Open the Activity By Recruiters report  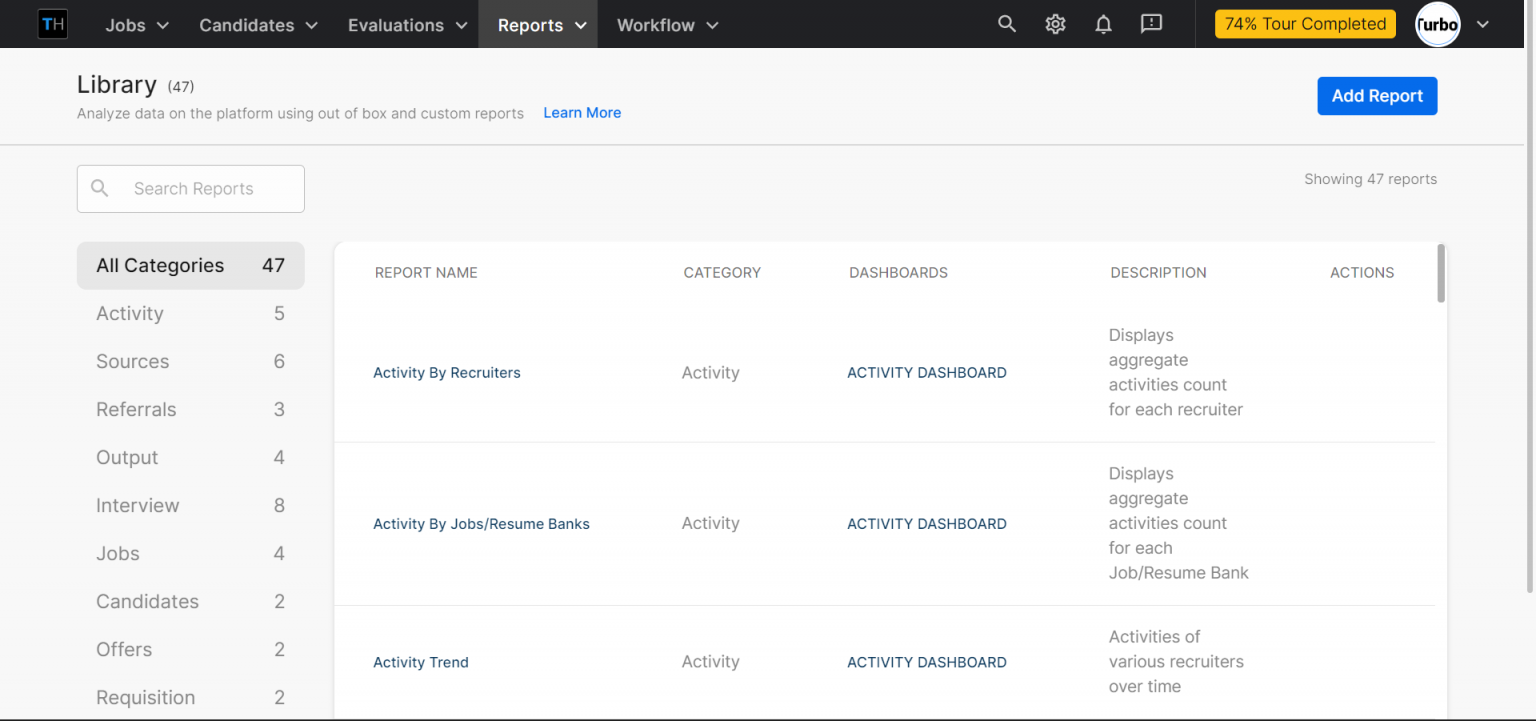[447, 373]
